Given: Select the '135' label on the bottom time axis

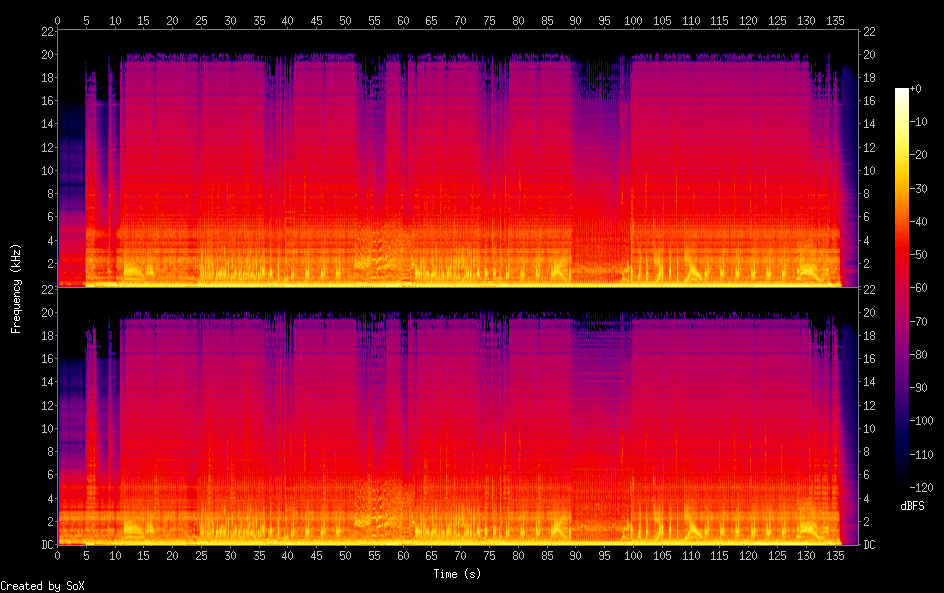Looking at the screenshot, I should tap(835, 556).
